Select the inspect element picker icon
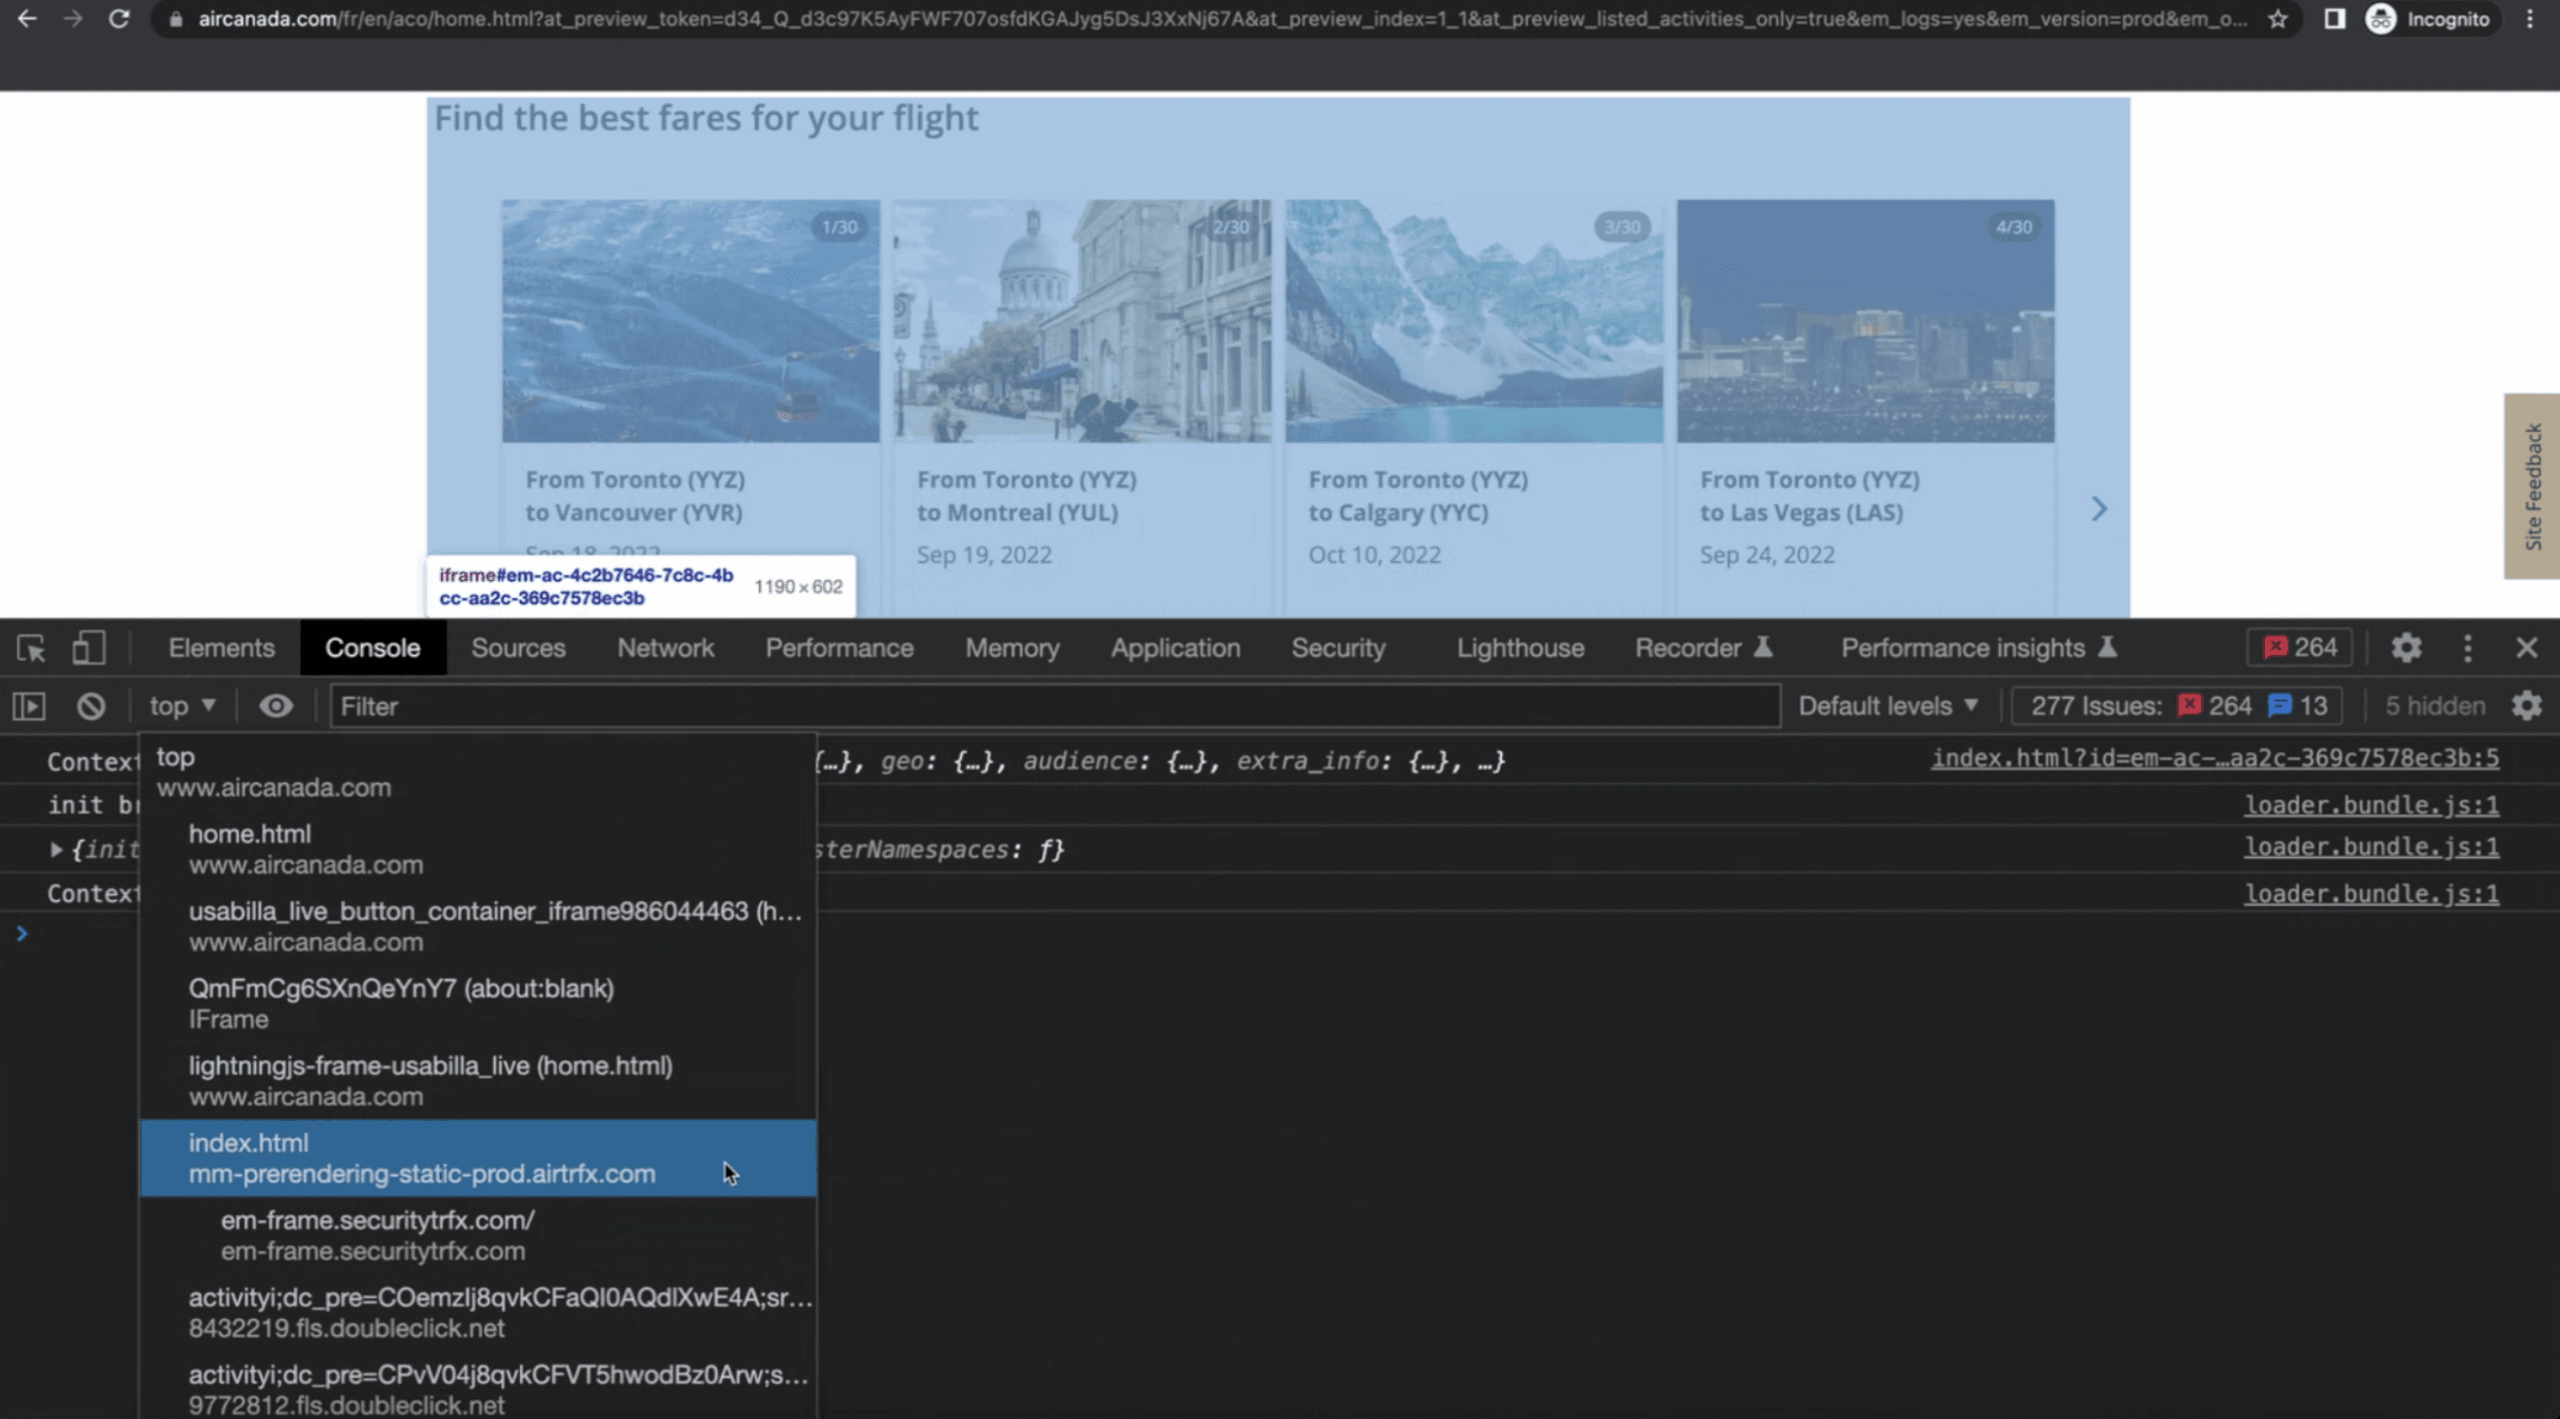This screenshot has width=2560, height=1419. pyautogui.click(x=31, y=648)
